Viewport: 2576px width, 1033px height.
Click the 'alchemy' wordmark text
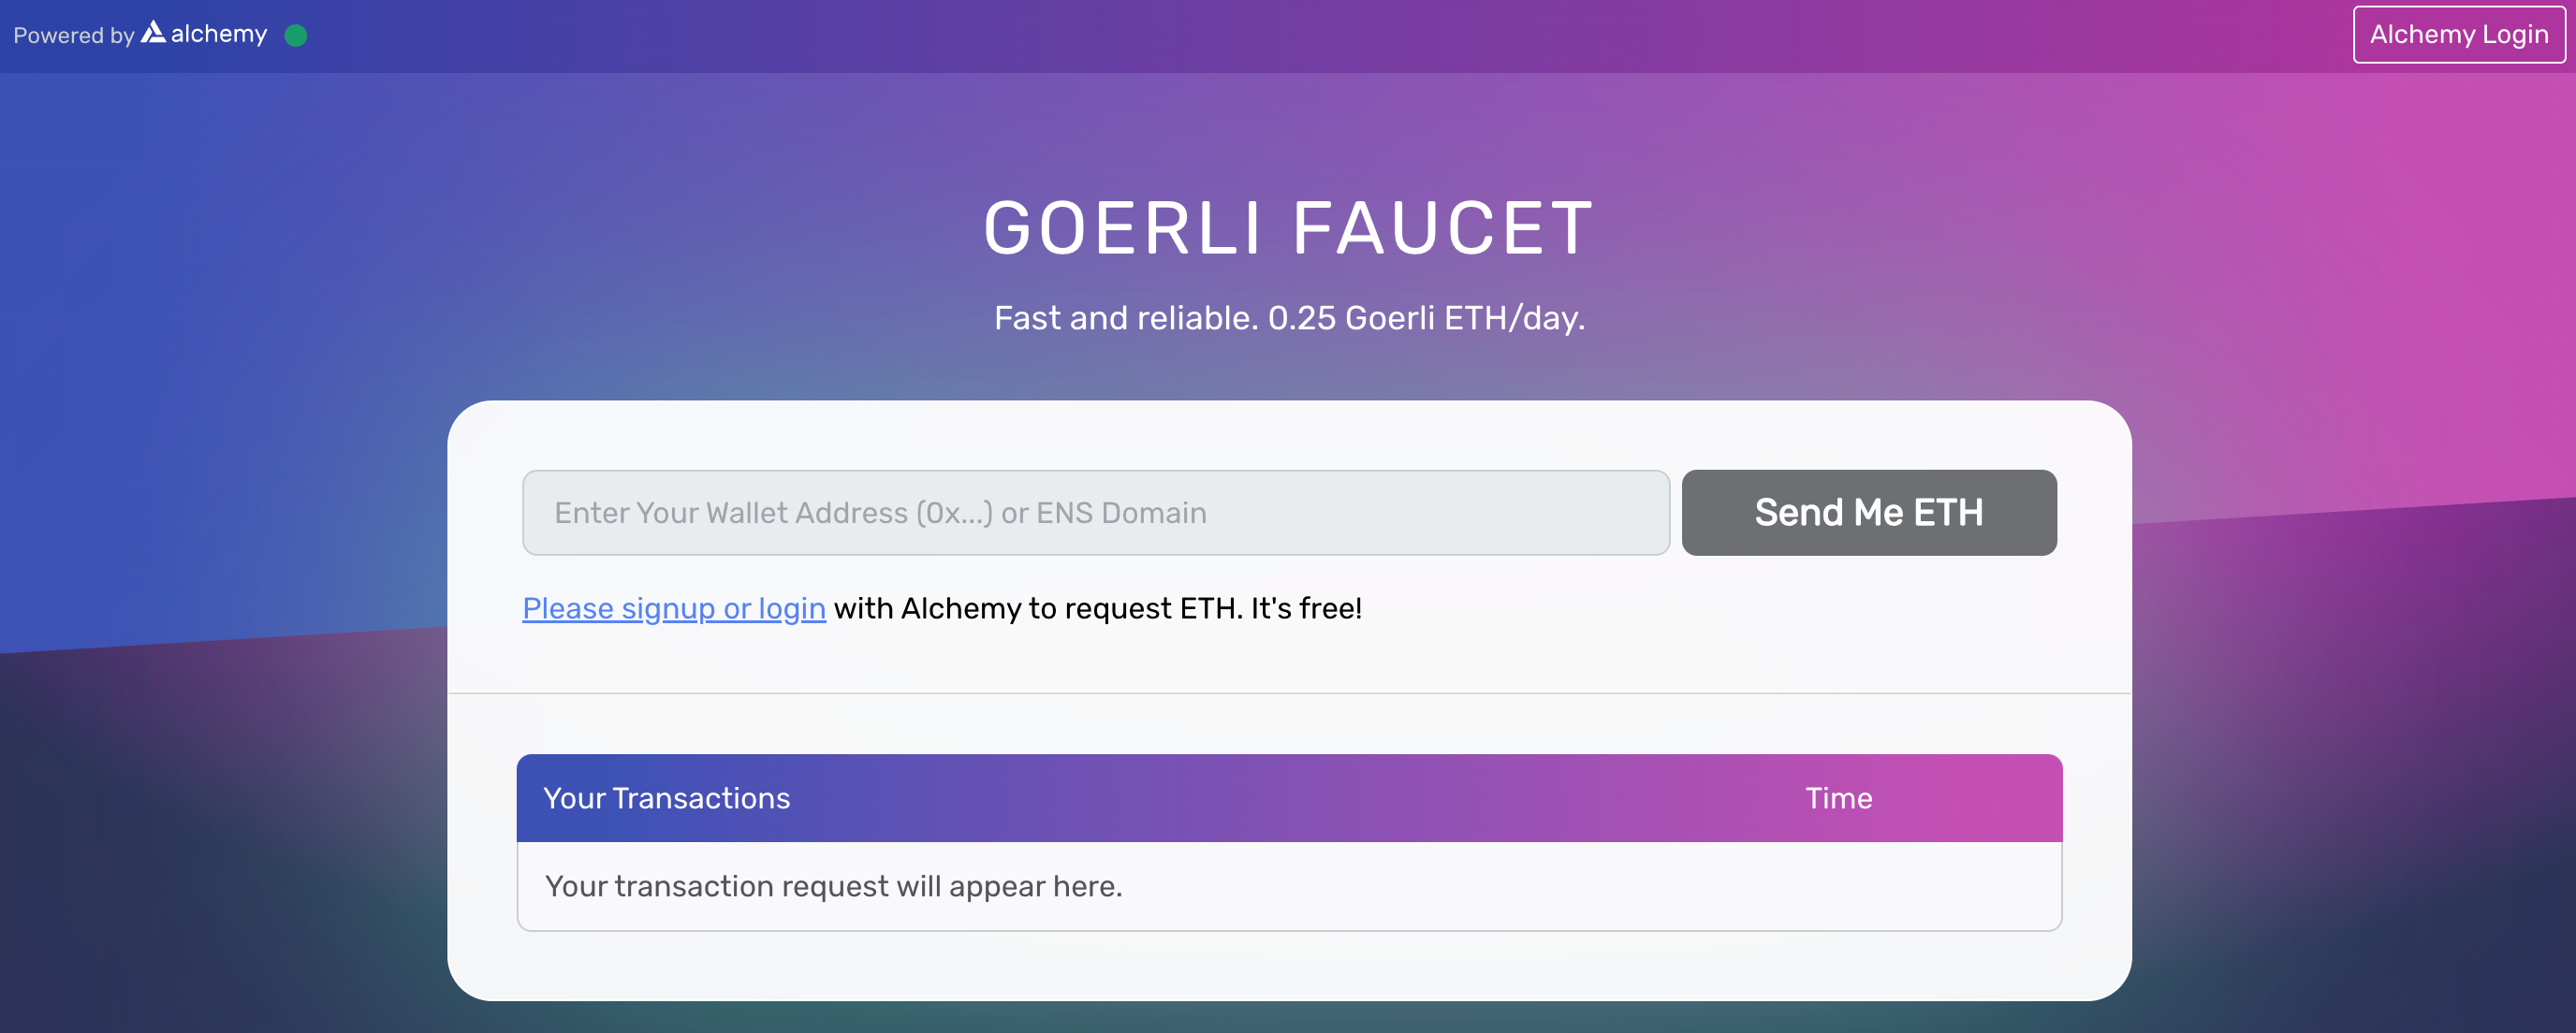click(x=219, y=34)
